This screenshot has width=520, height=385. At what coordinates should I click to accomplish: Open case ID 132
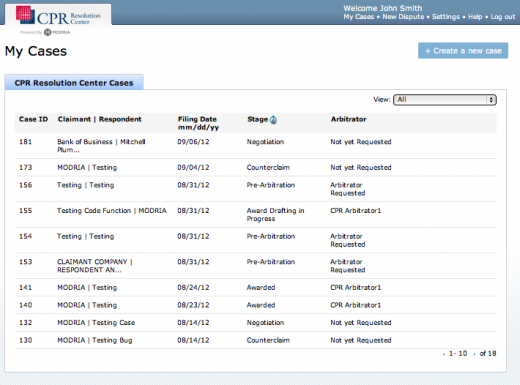pyautogui.click(x=25, y=323)
